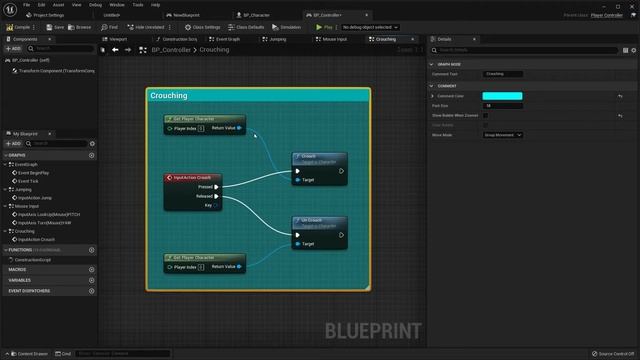The height and width of the screenshot is (360, 640).
Task: Add a new graph with the Graphs plus icon
Action: 91,156
